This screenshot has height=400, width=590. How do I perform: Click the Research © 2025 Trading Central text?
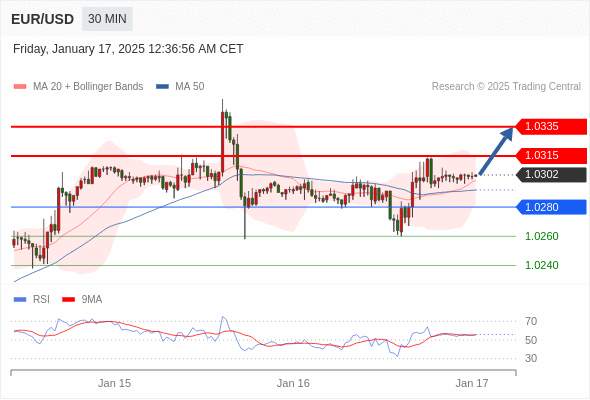506,87
